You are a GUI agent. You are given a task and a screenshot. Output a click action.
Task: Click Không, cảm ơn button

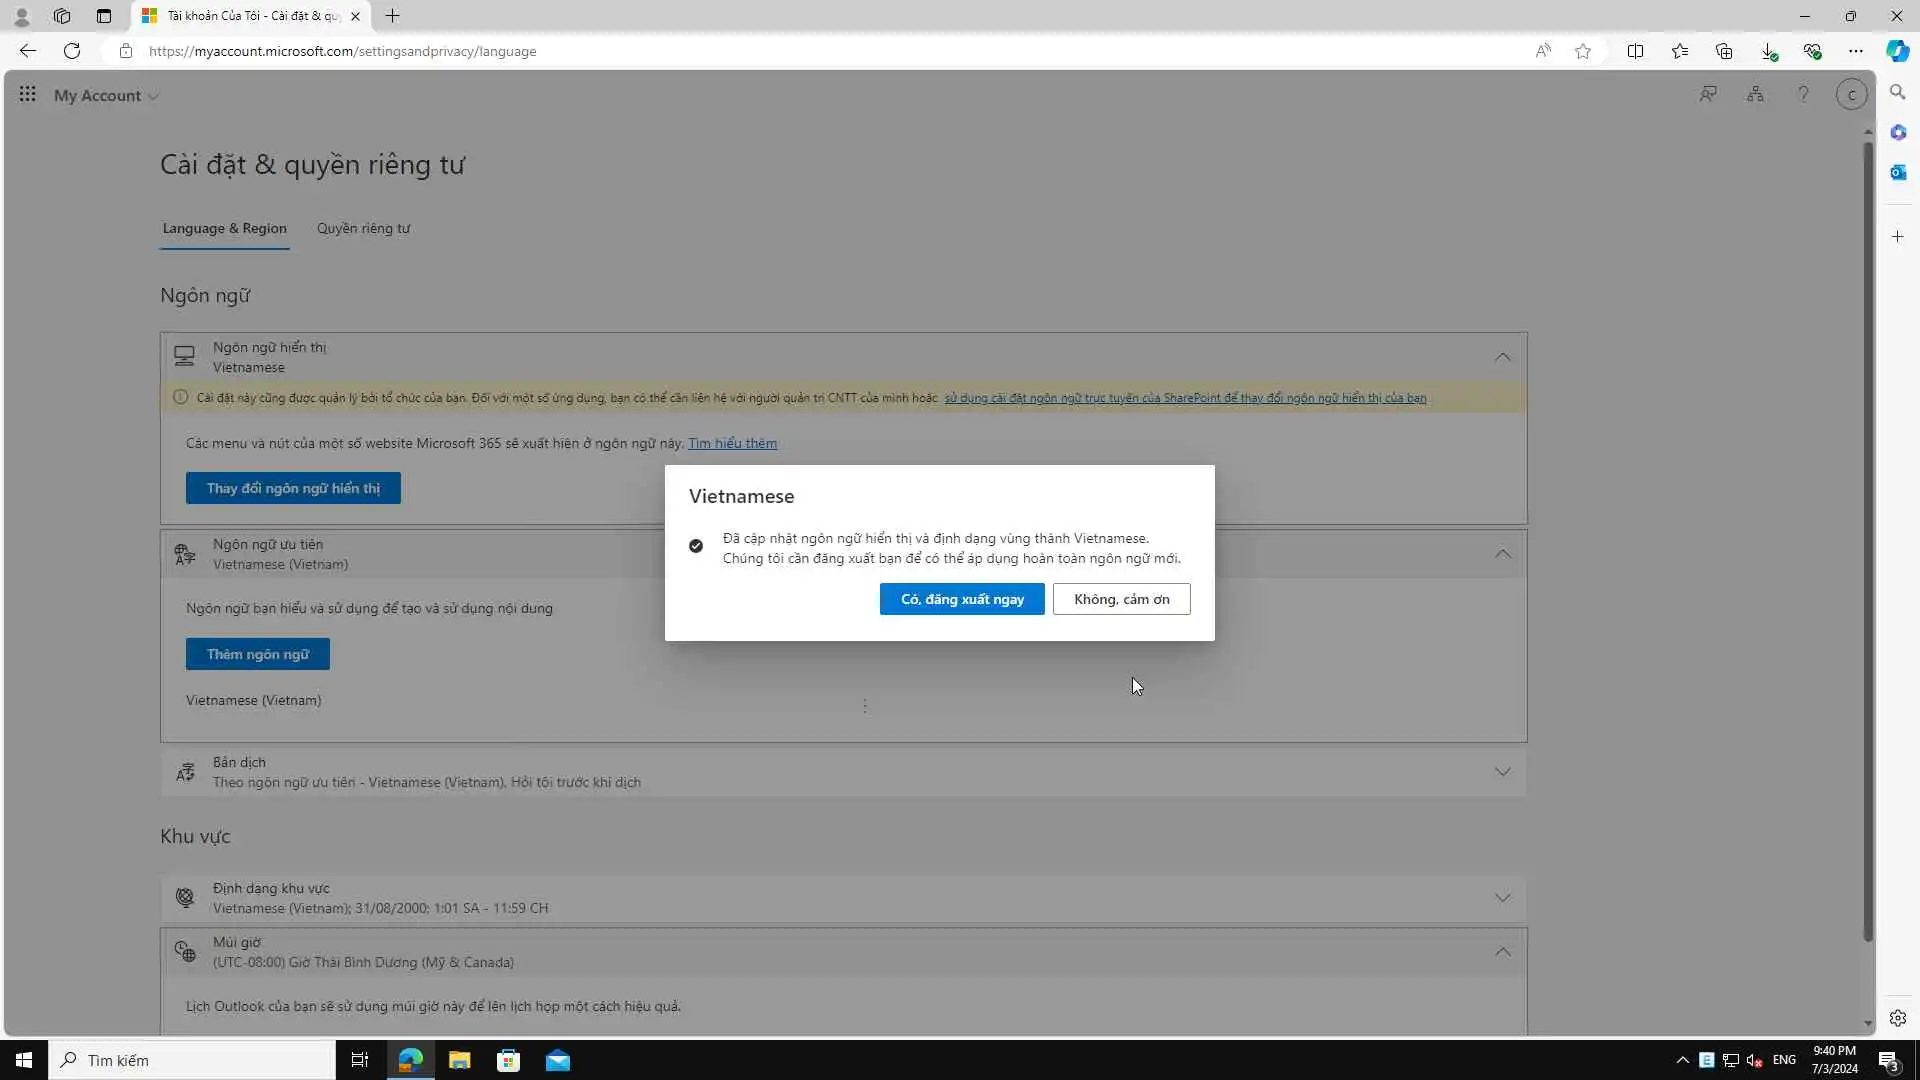(1121, 599)
